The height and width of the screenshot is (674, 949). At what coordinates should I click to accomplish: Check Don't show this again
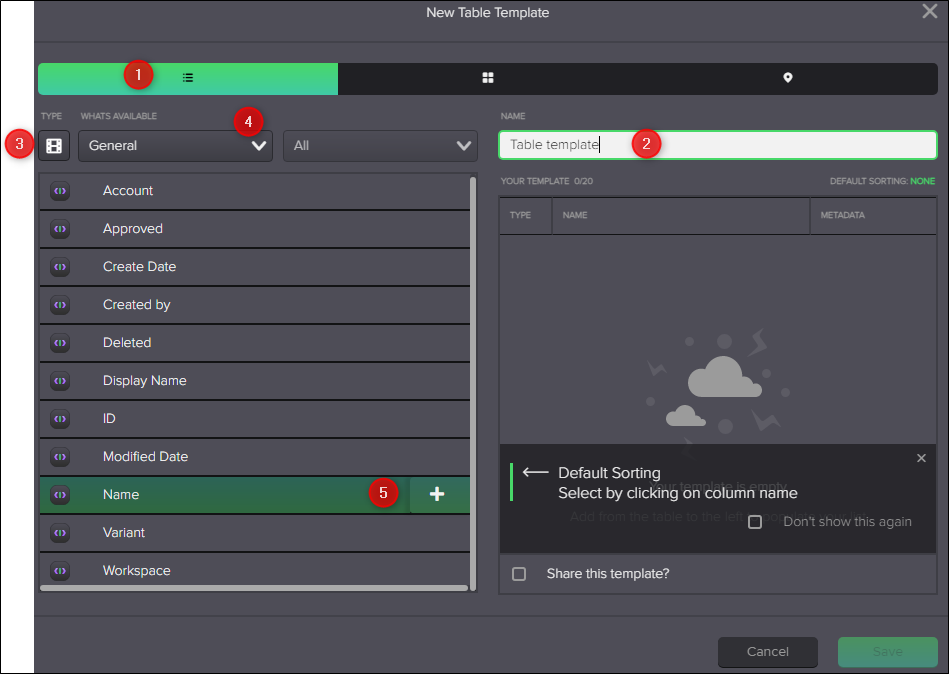[755, 521]
